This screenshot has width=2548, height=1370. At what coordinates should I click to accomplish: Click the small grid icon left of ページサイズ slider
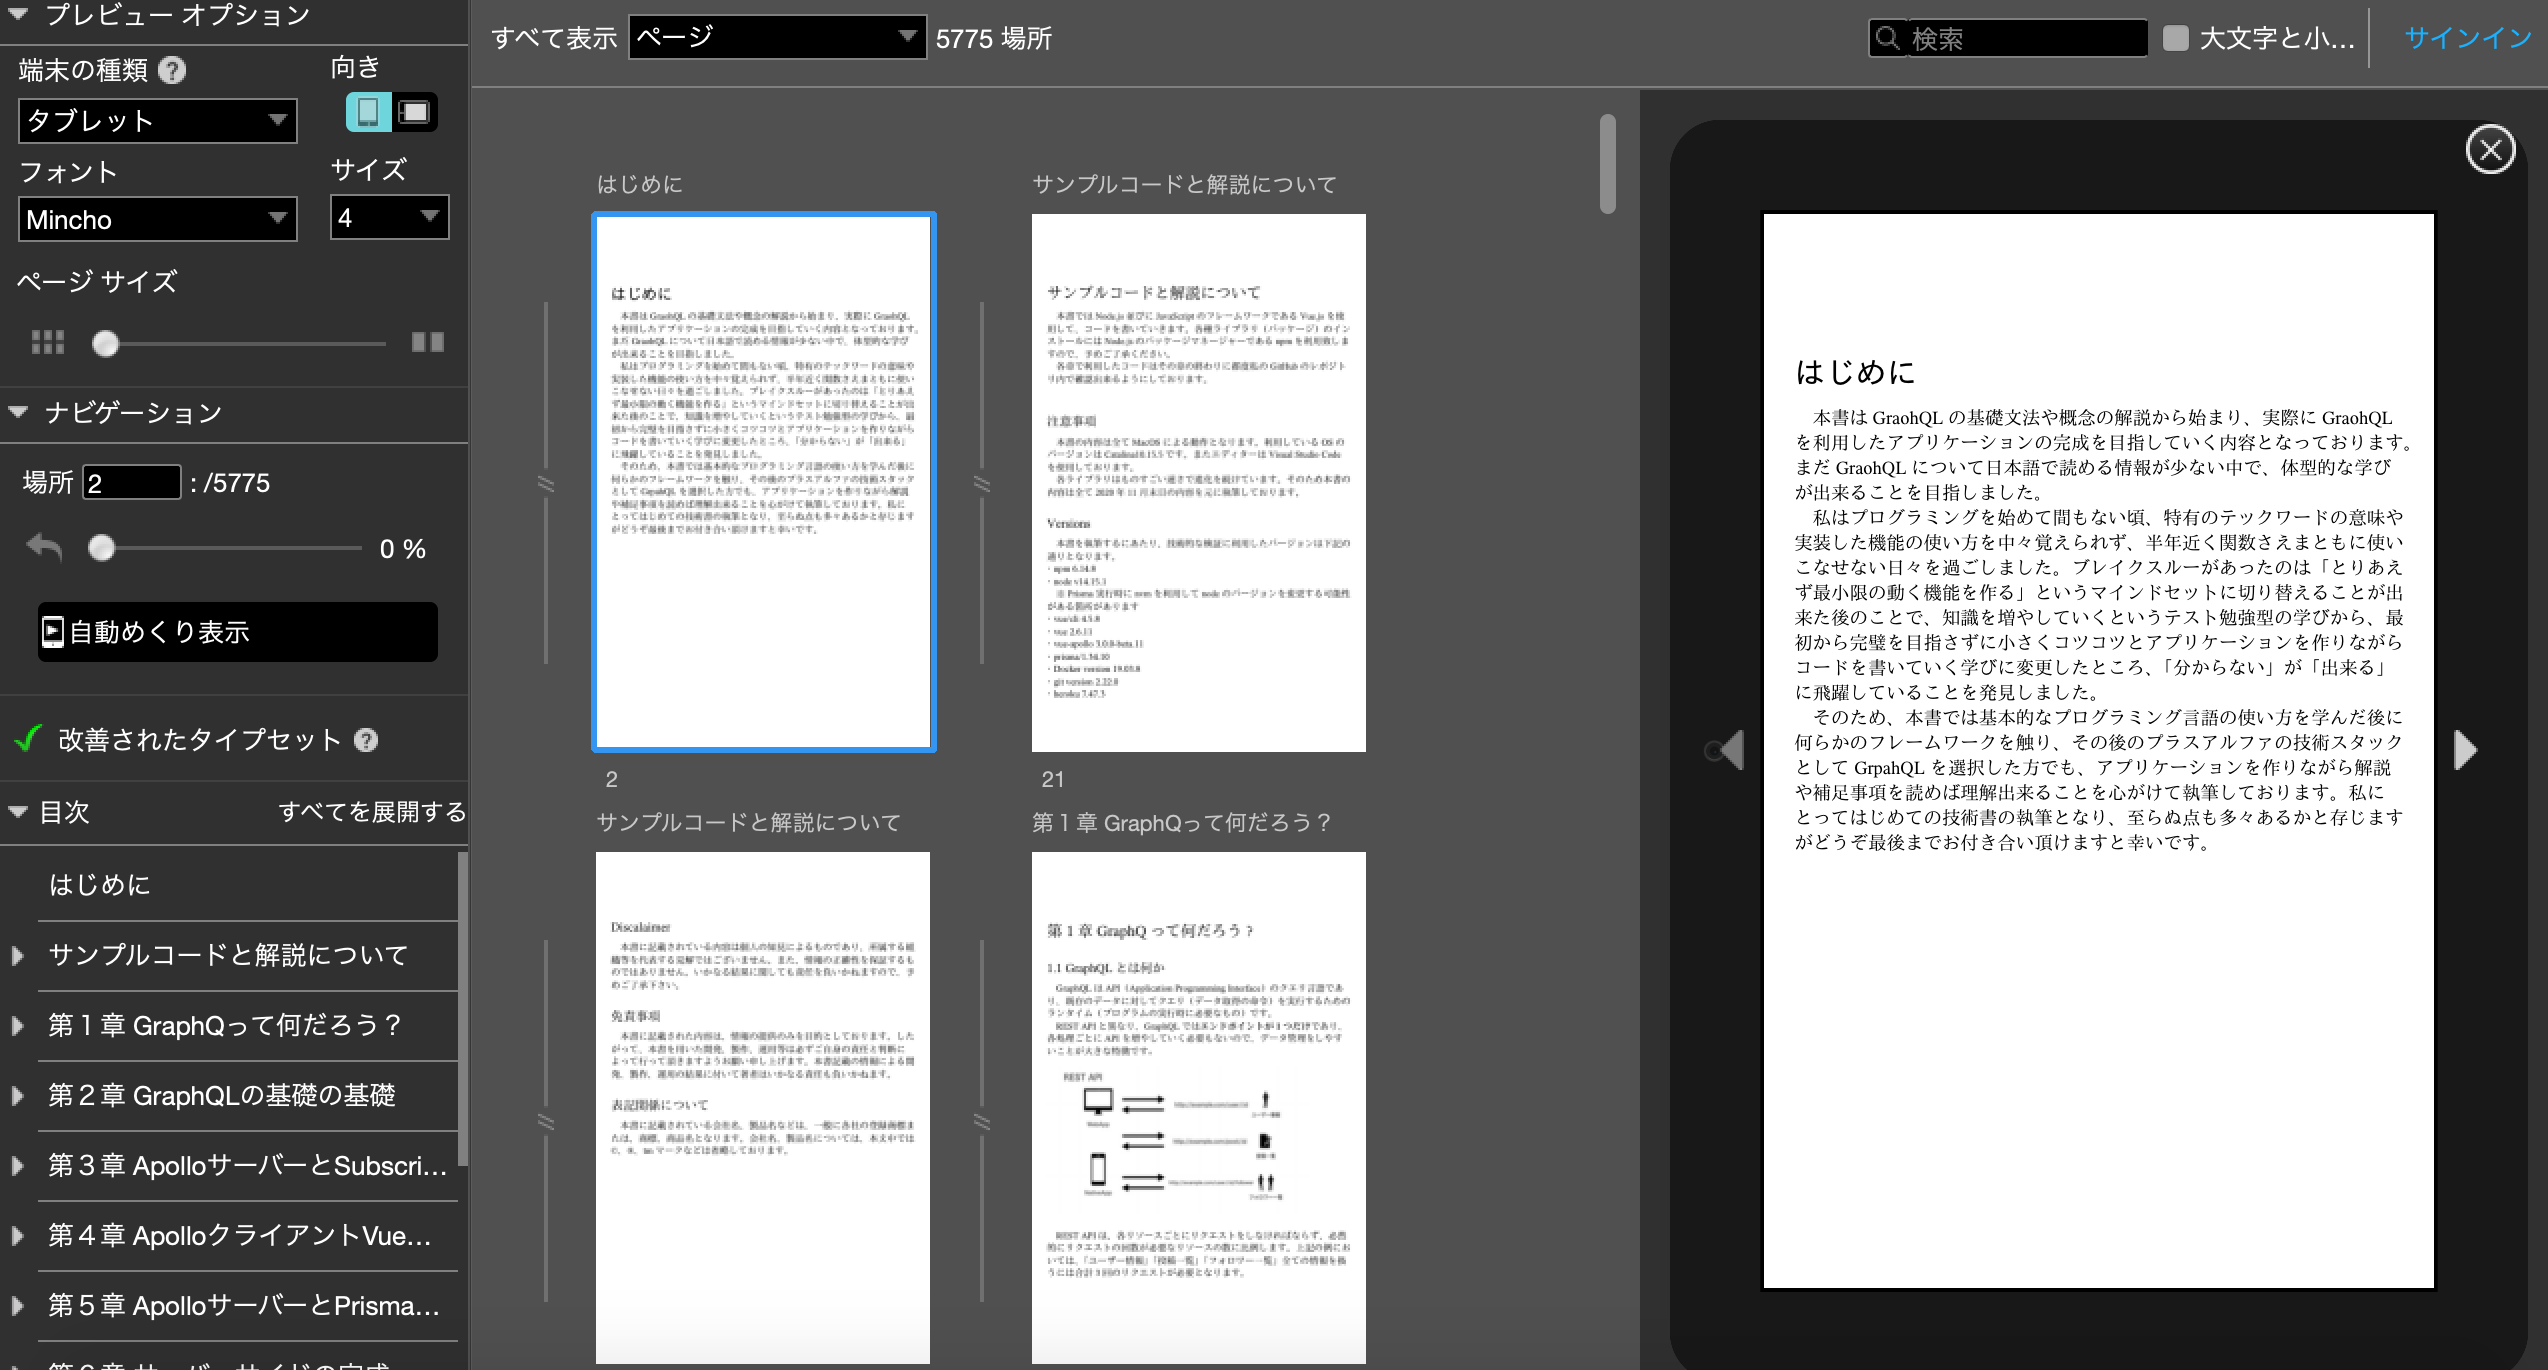tap(47, 341)
